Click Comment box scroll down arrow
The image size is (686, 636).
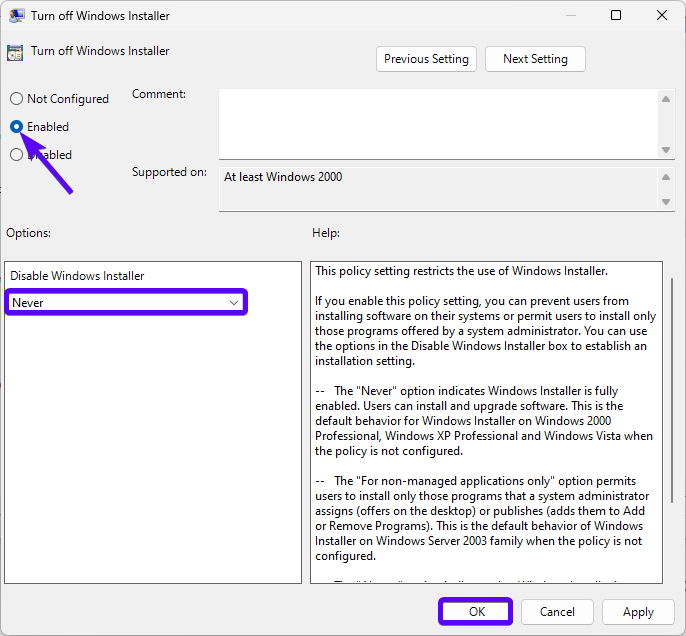pyautogui.click(x=666, y=150)
